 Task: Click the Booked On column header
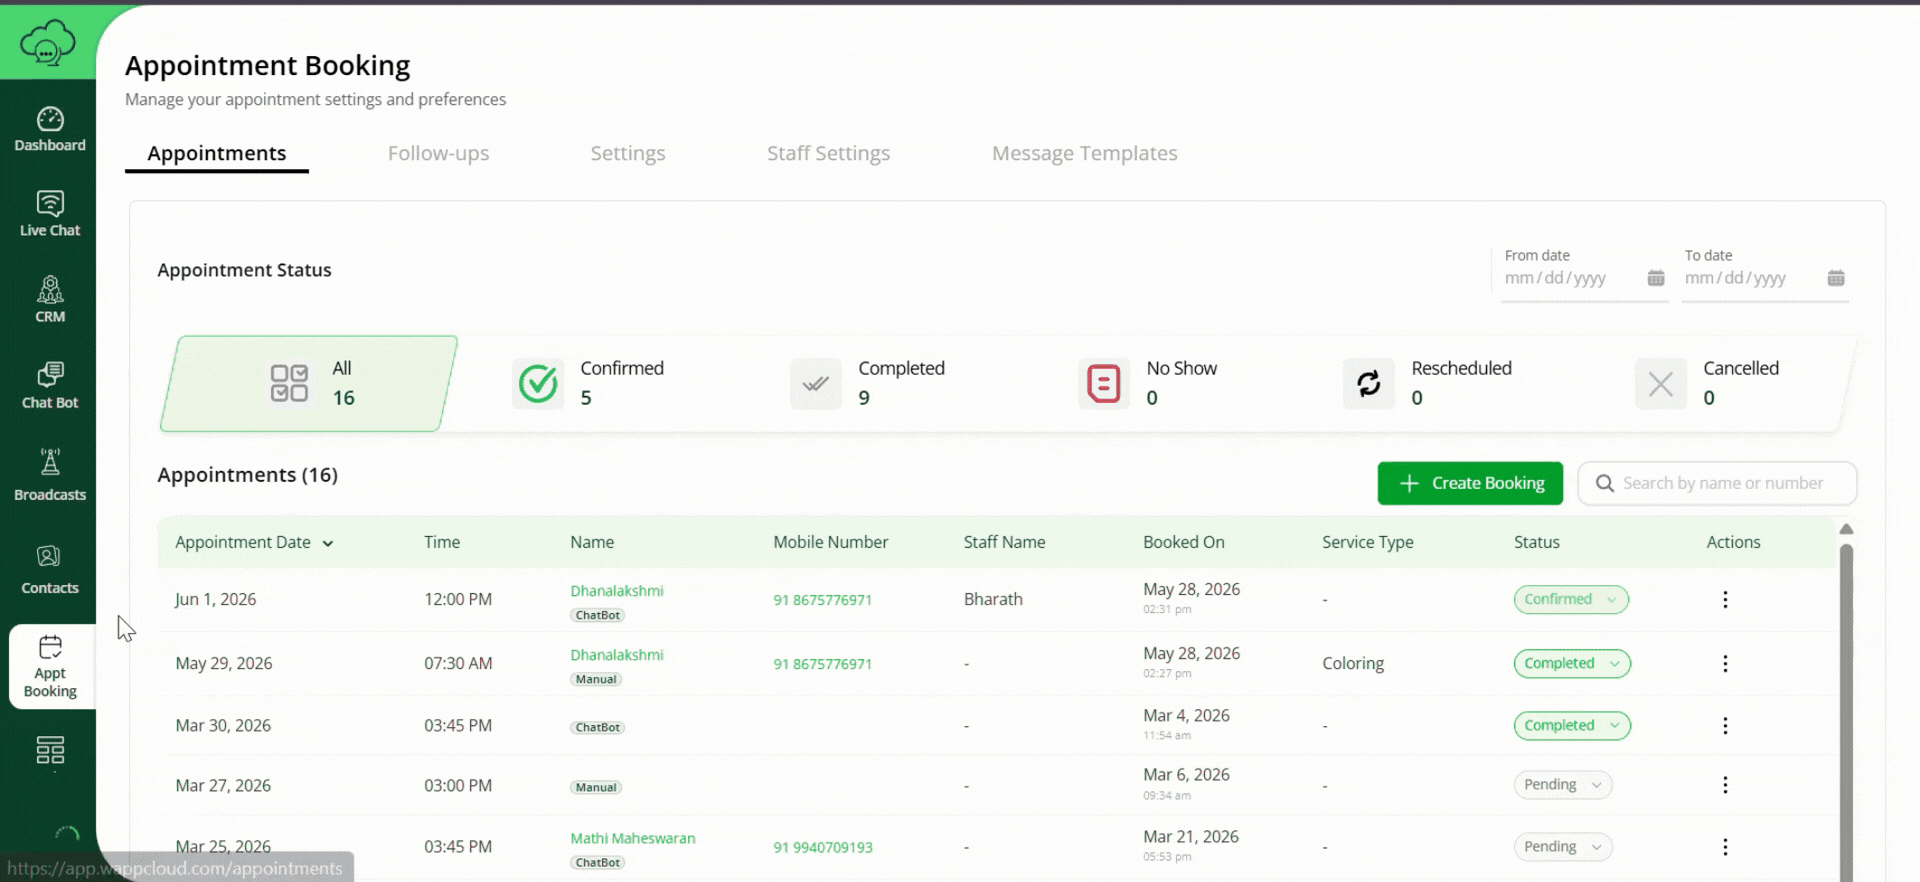[x=1183, y=542]
